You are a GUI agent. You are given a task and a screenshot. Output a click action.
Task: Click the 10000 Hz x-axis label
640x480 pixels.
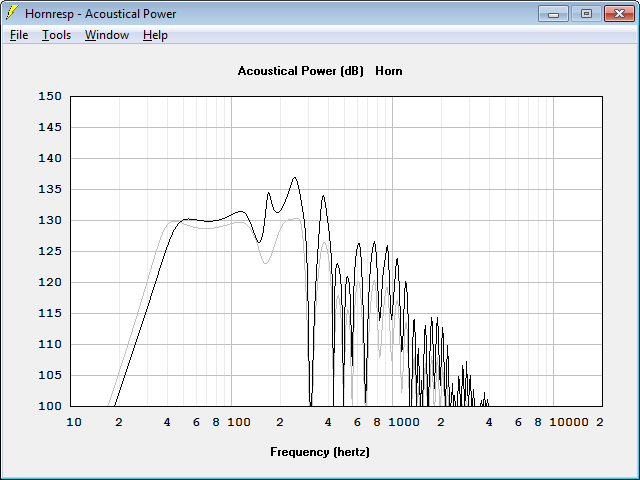coord(569,422)
